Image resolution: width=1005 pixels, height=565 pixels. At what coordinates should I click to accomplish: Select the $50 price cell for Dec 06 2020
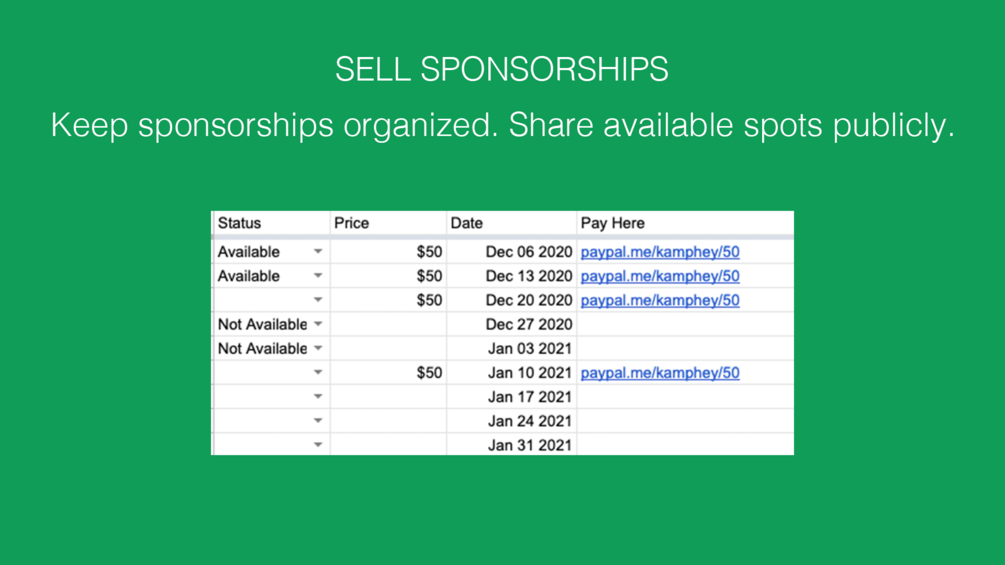pyautogui.click(x=388, y=252)
